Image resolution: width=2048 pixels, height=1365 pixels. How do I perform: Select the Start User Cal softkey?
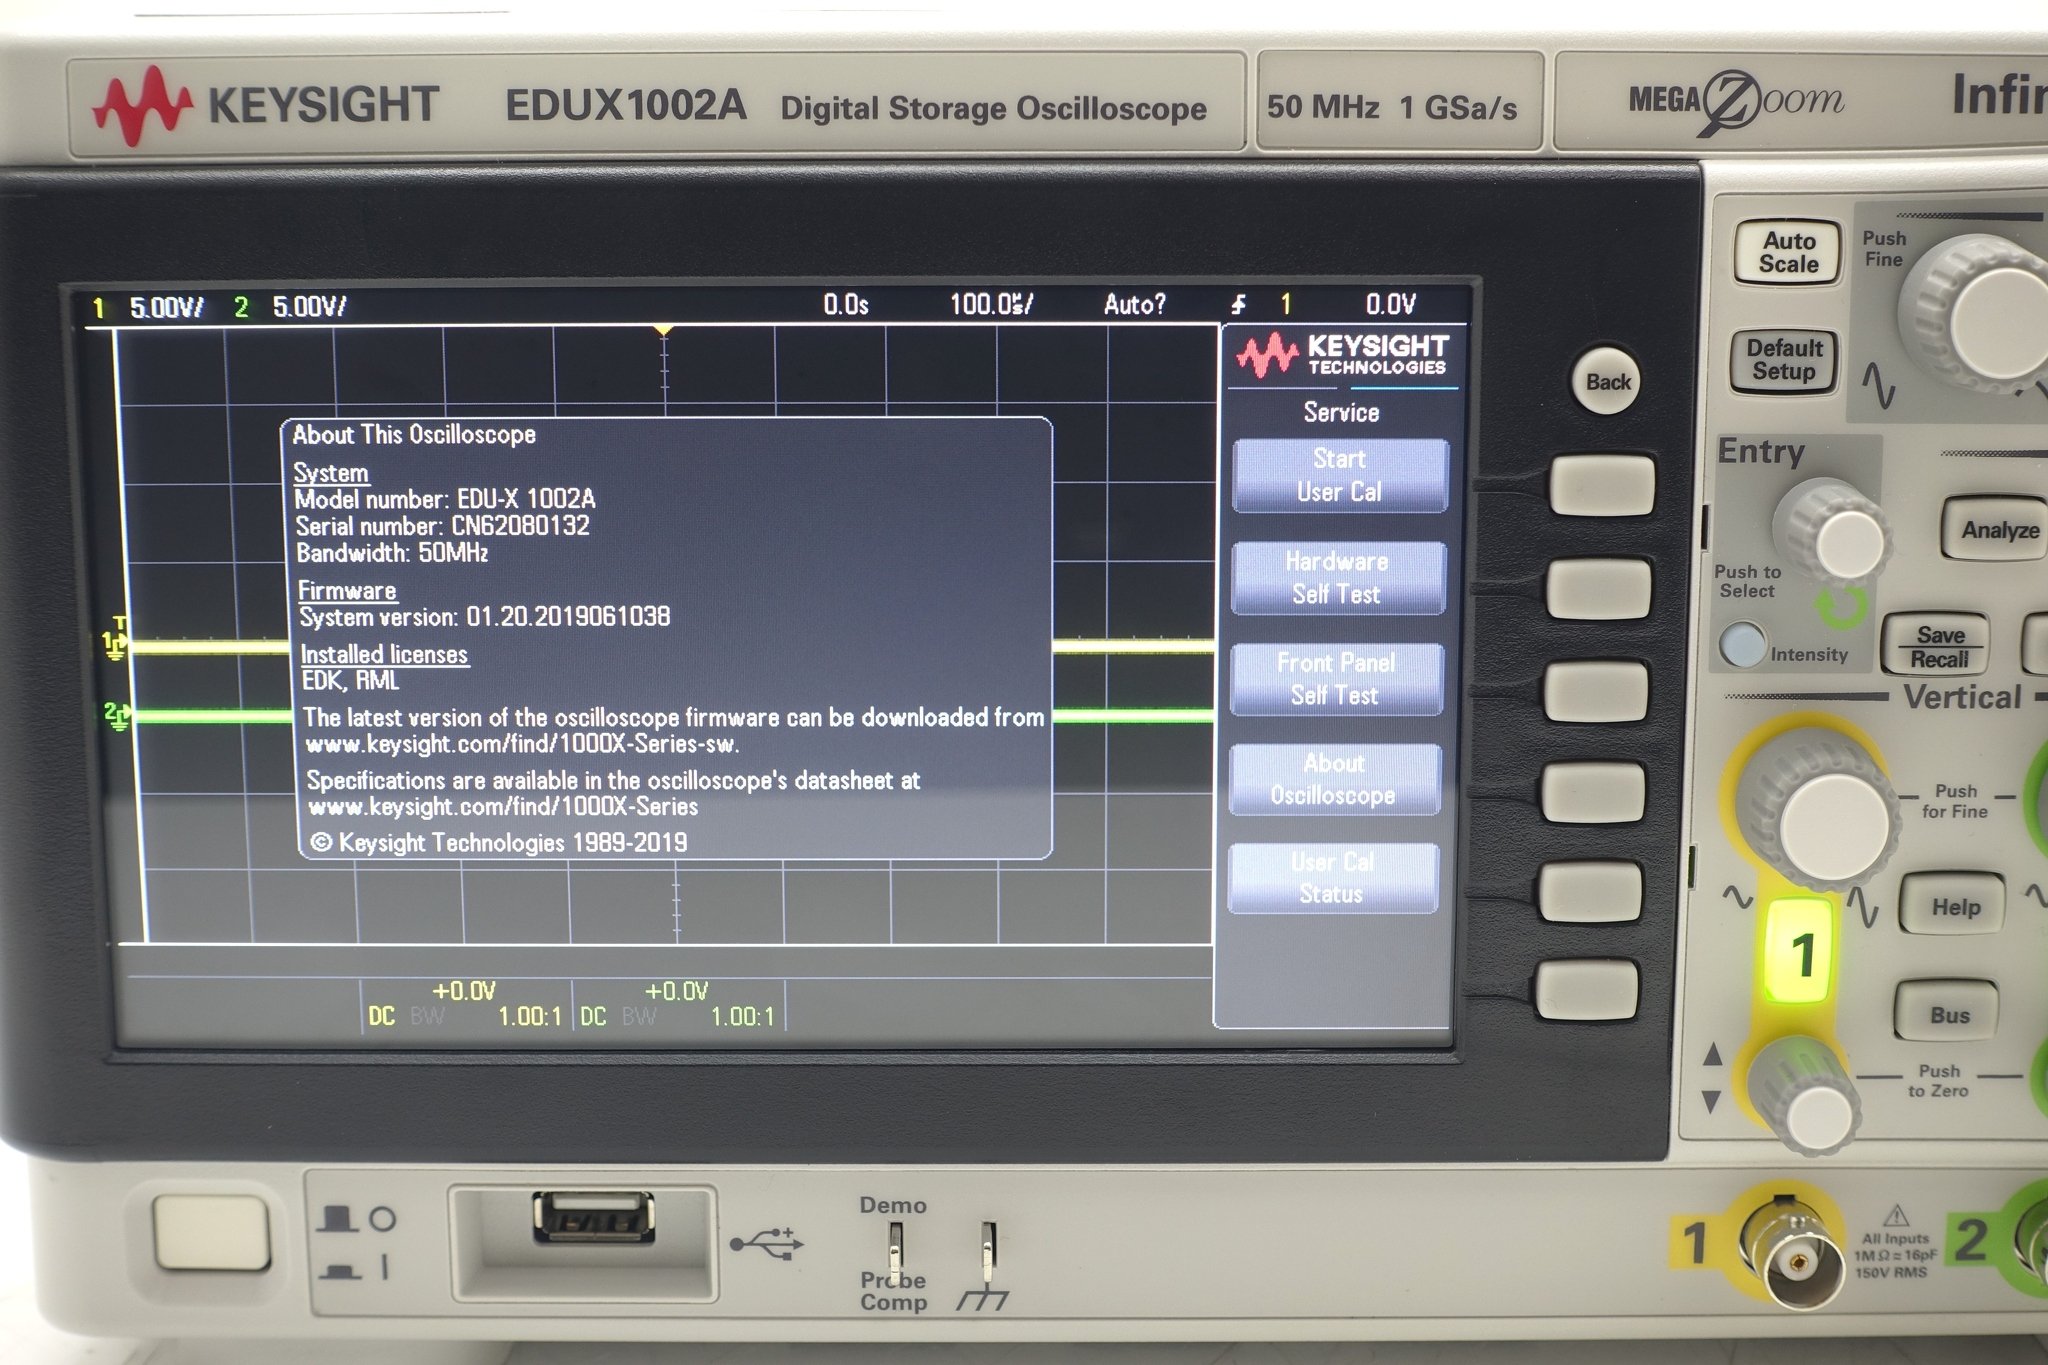click(x=1340, y=476)
